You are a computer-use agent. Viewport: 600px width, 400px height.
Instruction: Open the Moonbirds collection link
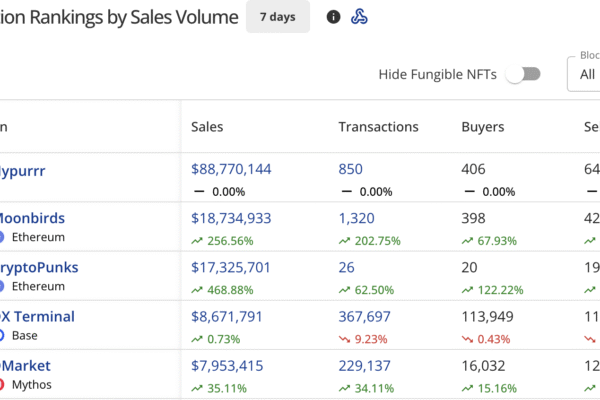click(x=30, y=218)
